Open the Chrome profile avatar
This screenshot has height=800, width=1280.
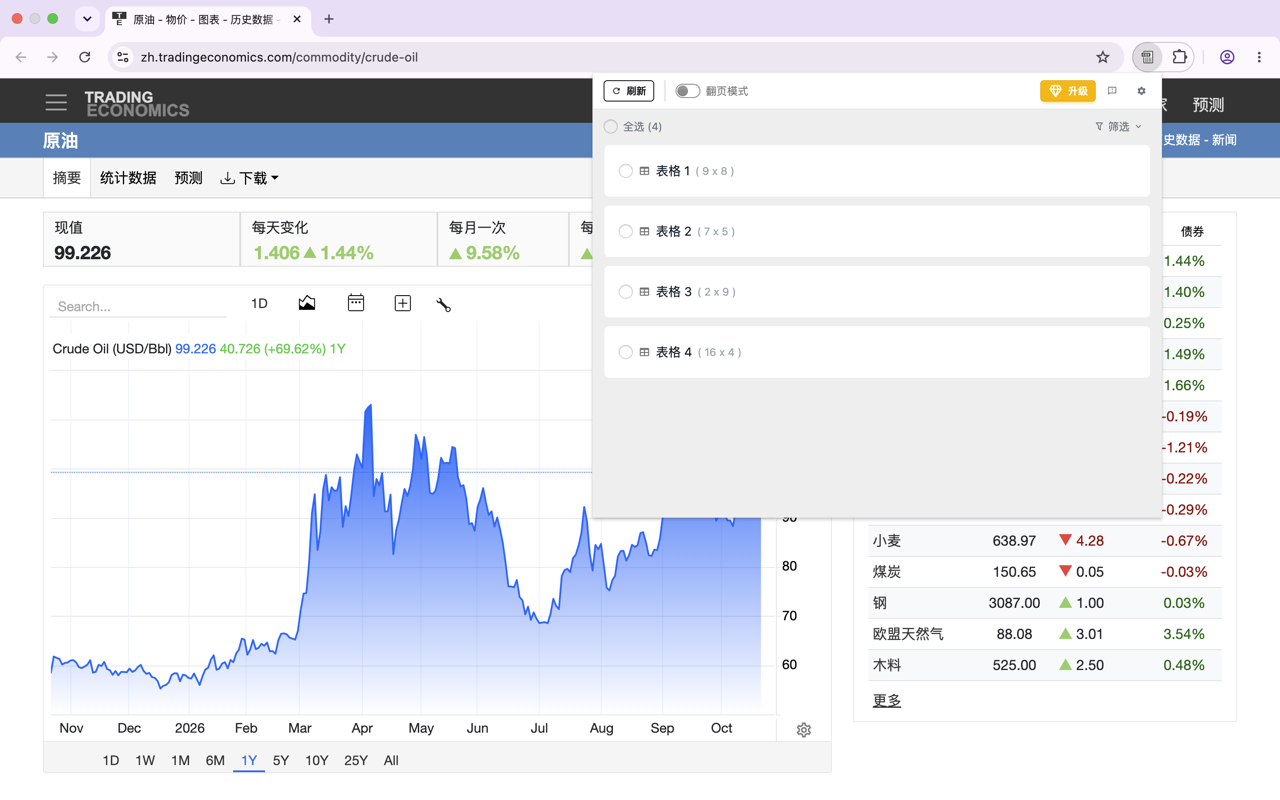(1227, 57)
